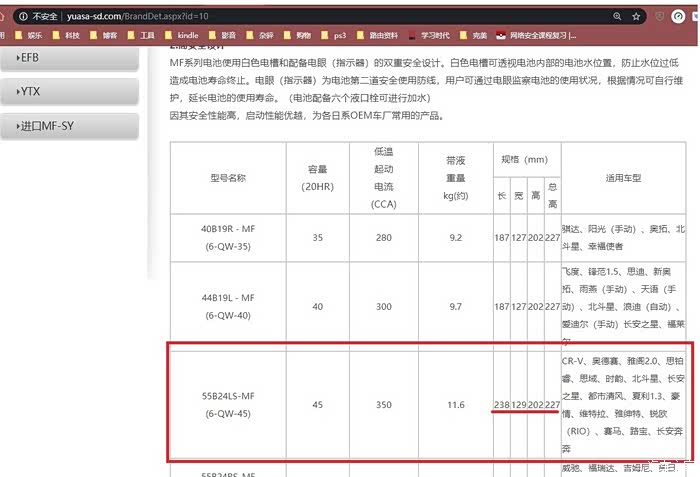Click the 带液重量 kg column header
Image resolution: width=700 pixels, height=477 pixels.
[455, 178]
